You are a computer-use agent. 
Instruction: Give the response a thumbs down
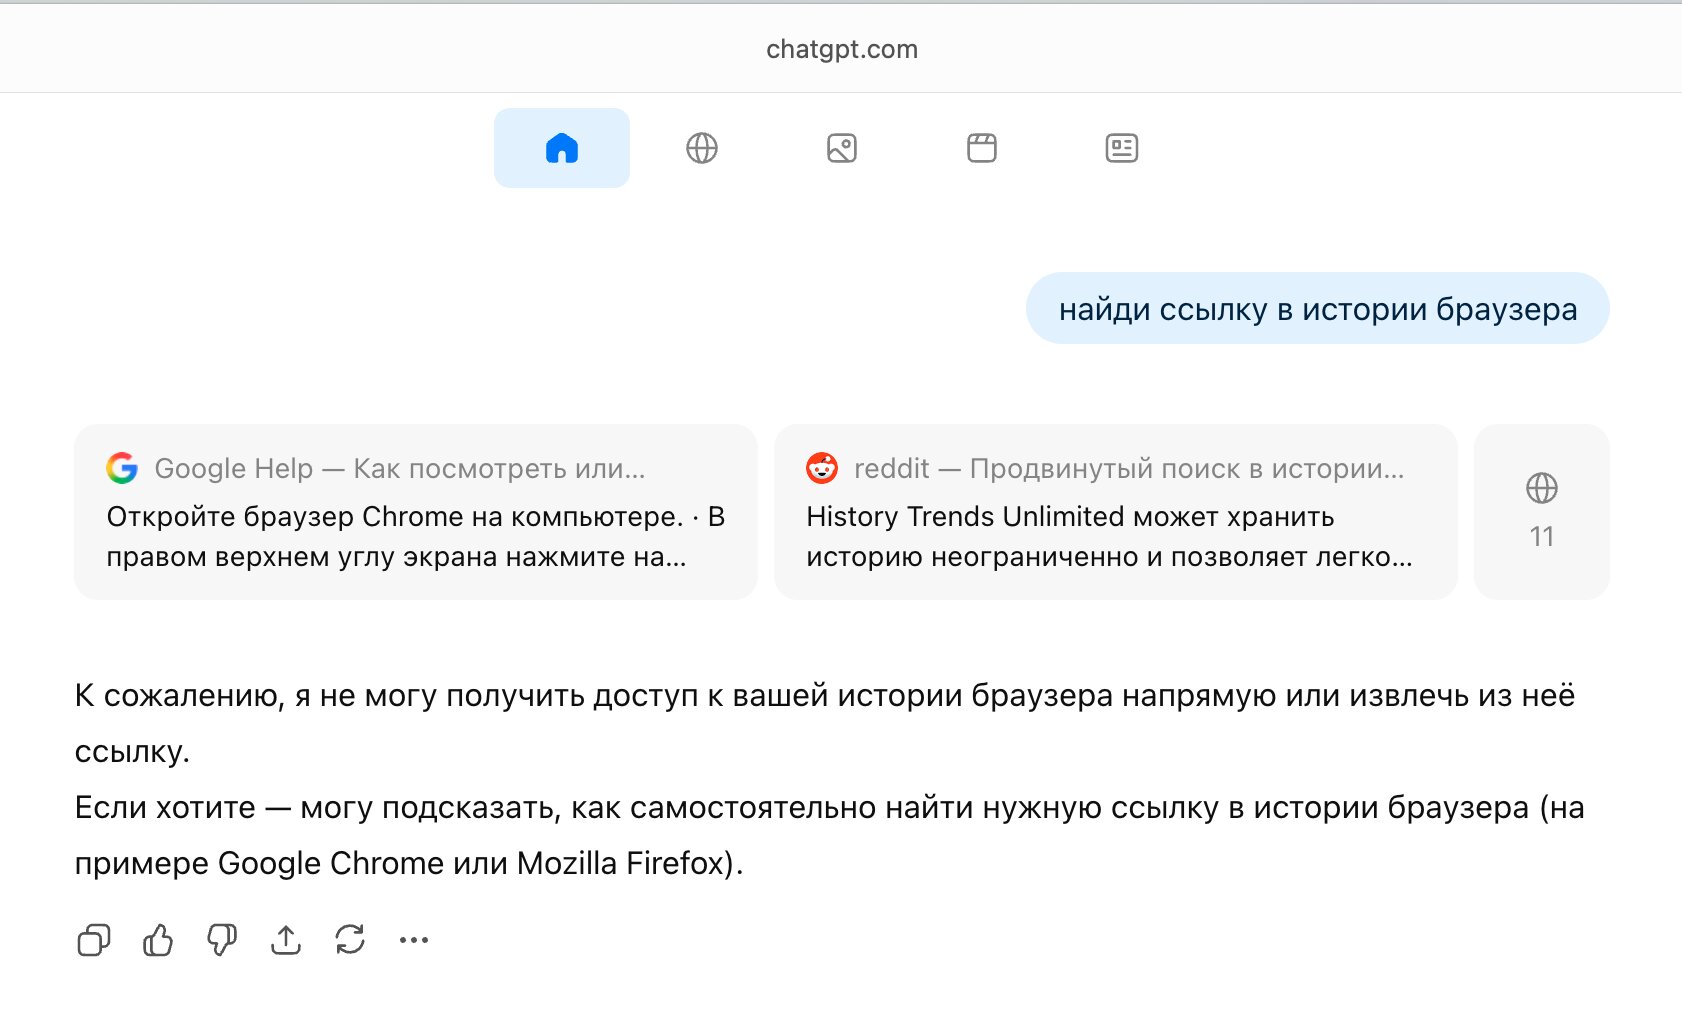pyautogui.click(x=221, y=940)
